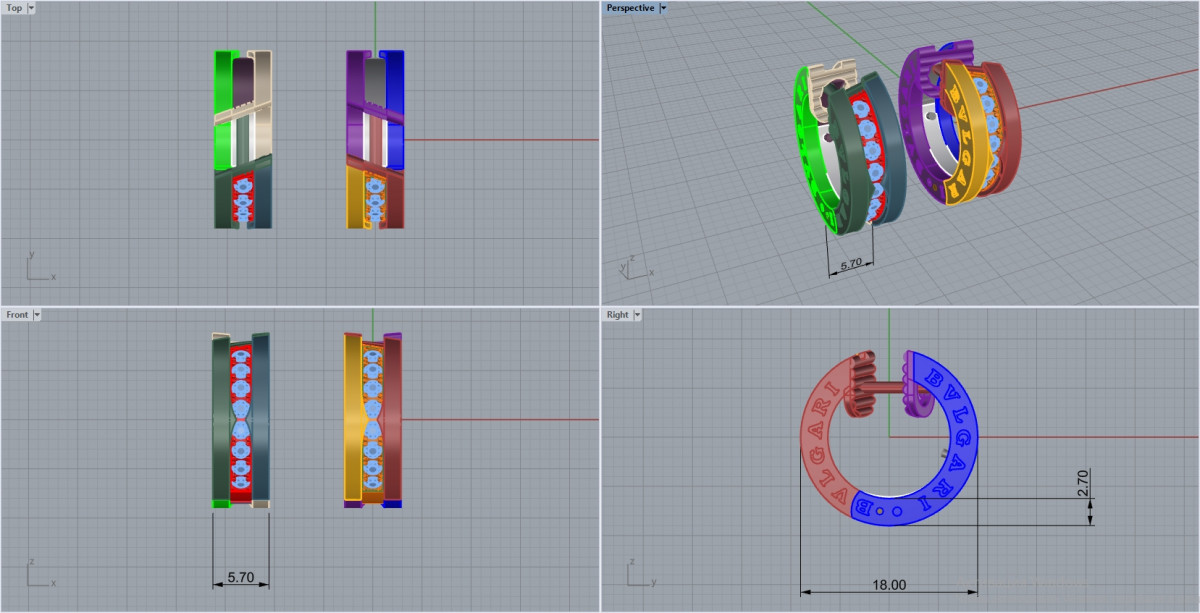Activate the Right viewport title label
Screen dimensions: 1200x613
click(618, 314)
